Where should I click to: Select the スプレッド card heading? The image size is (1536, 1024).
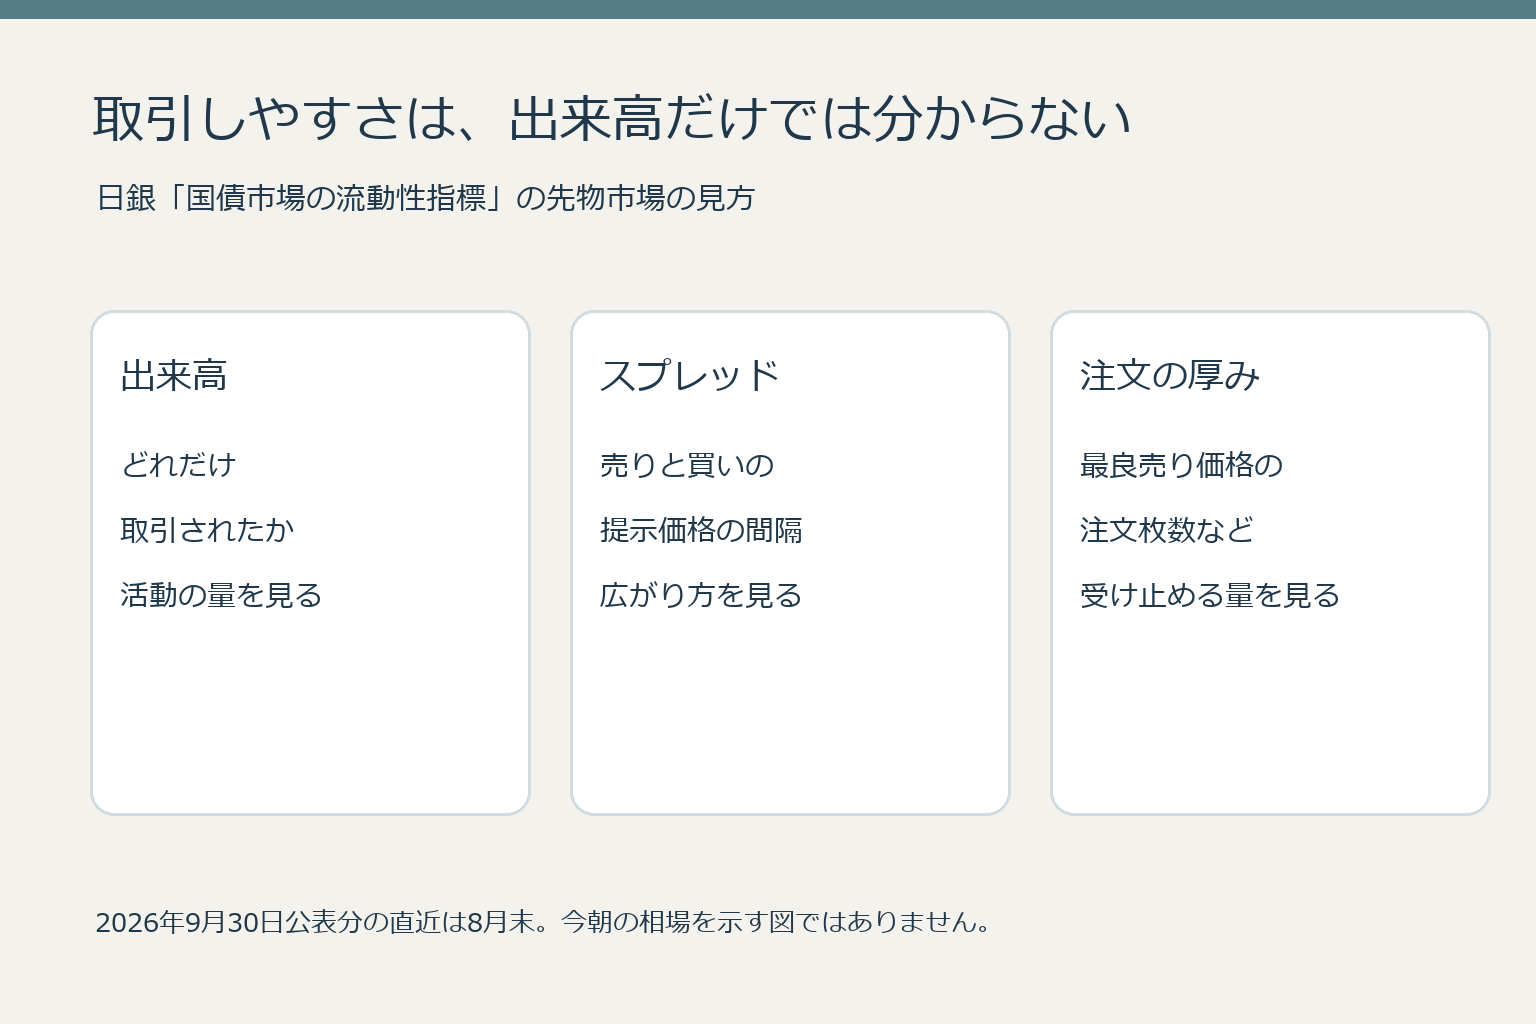click(689, 376)
